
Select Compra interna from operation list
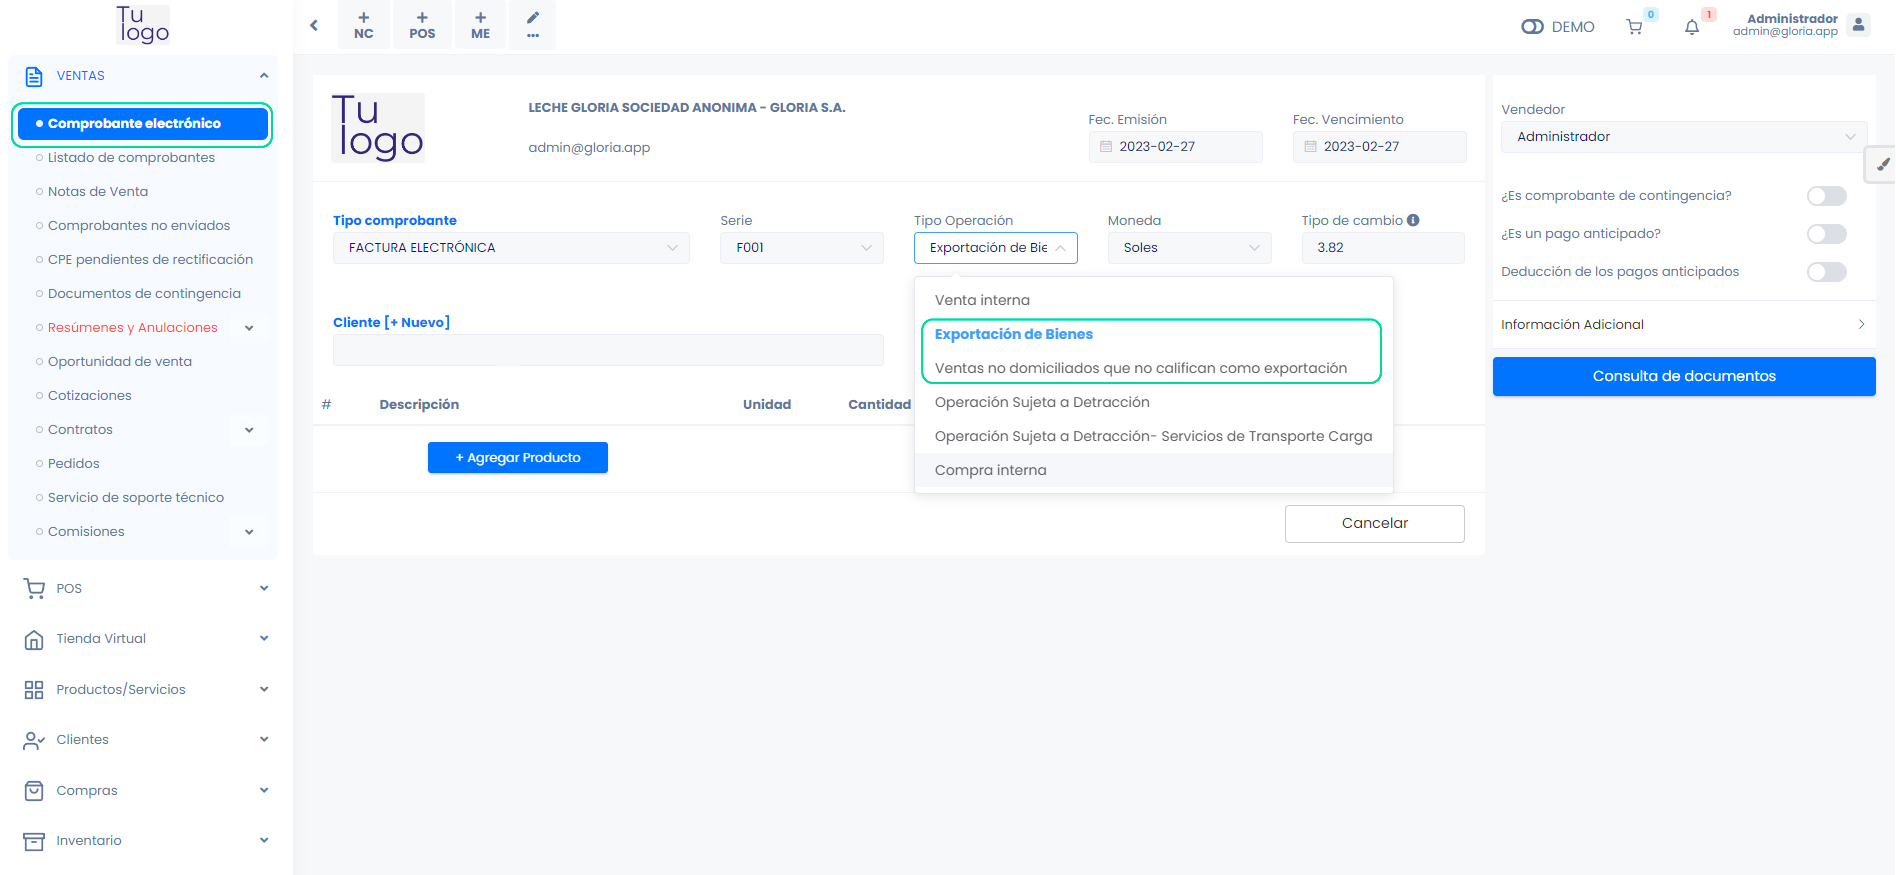point(990,470)
